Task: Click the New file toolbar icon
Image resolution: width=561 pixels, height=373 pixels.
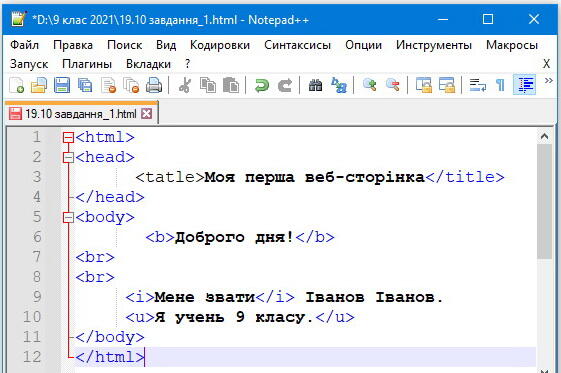Action: coord(16,85)
